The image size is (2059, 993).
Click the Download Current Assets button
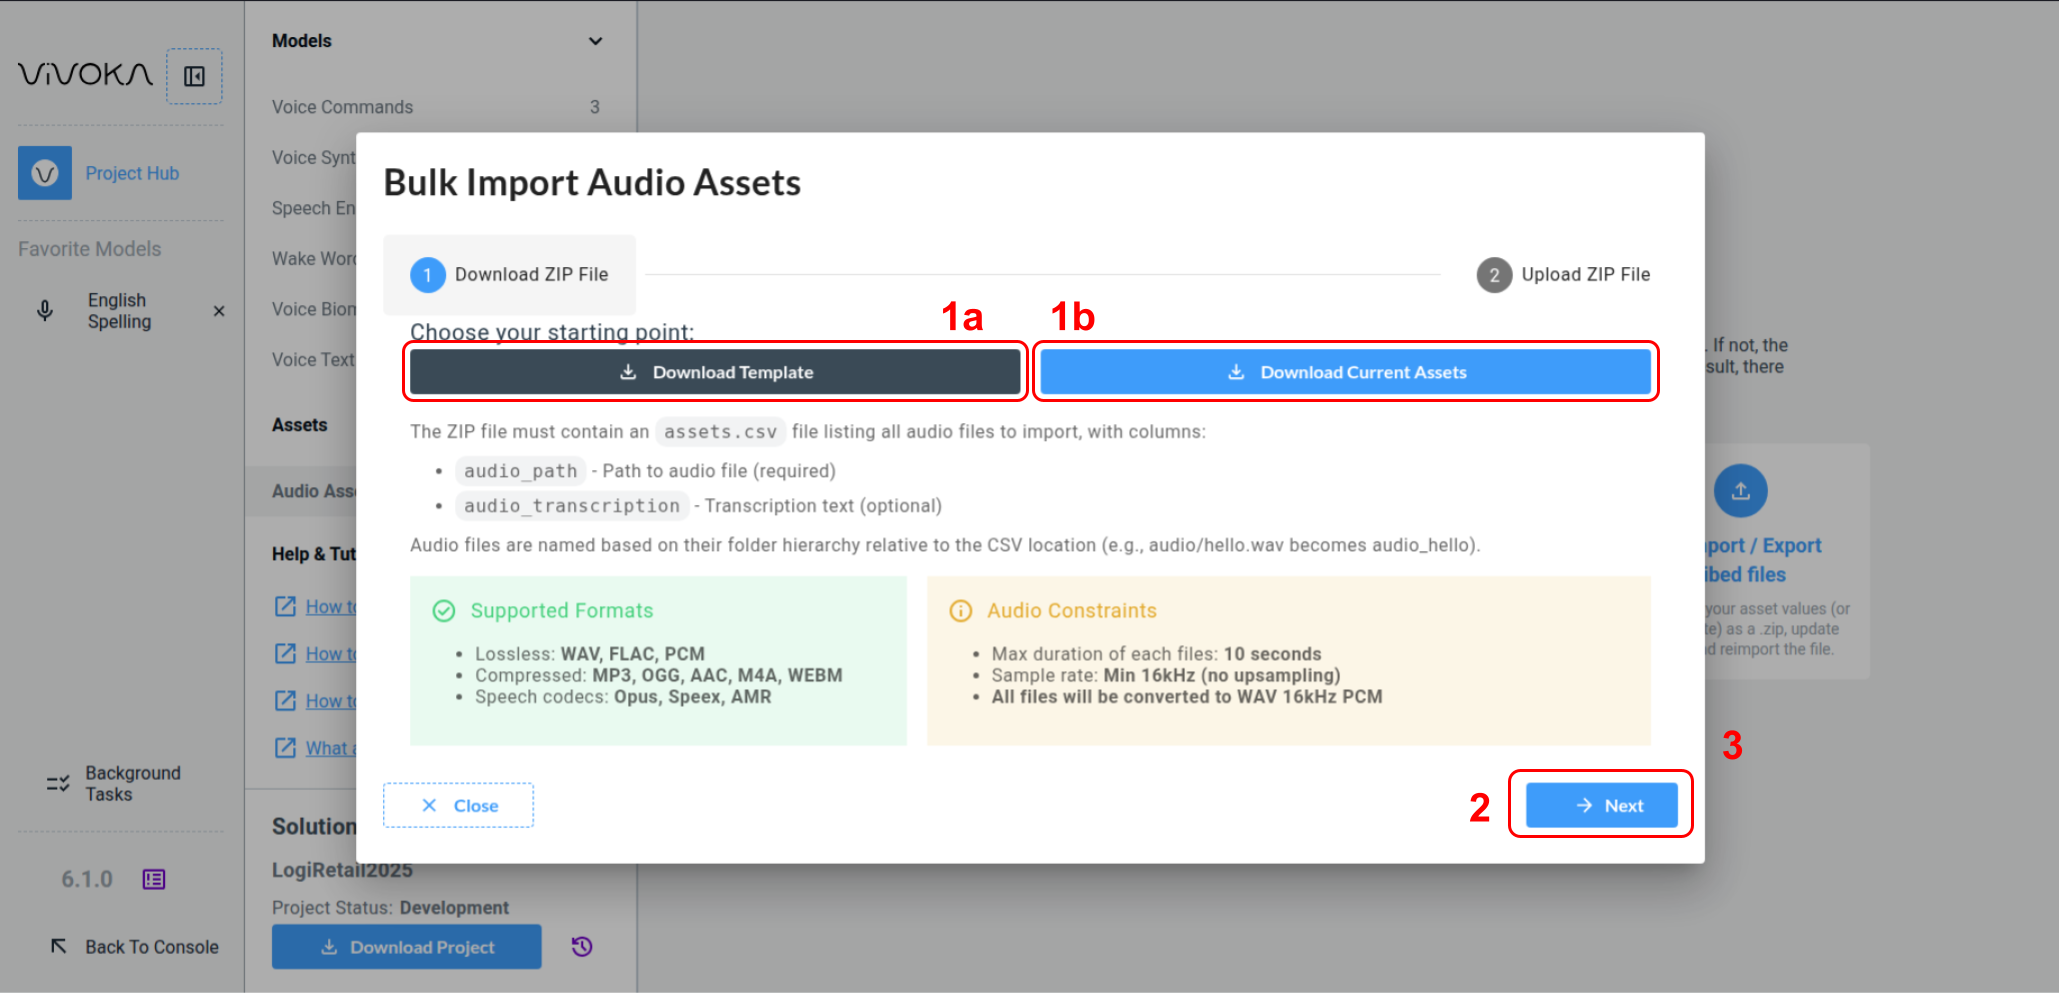tap(1345, 372)
